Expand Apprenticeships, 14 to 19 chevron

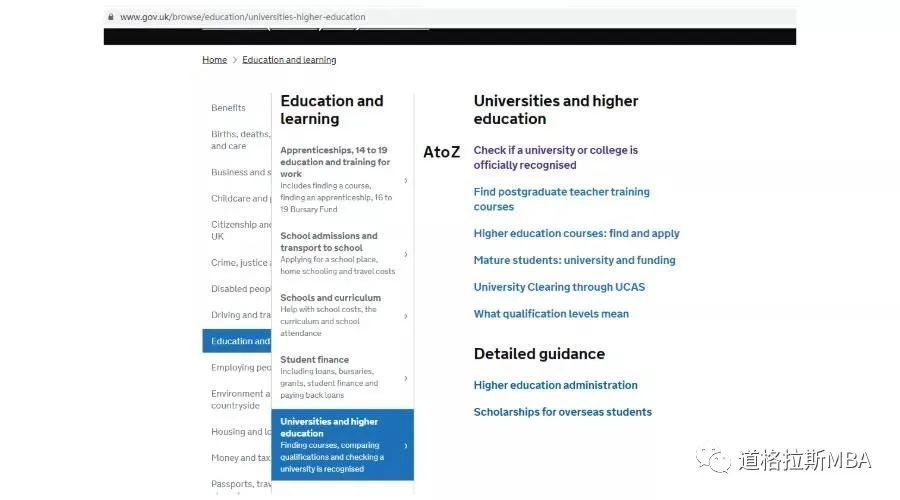point(405,181)
